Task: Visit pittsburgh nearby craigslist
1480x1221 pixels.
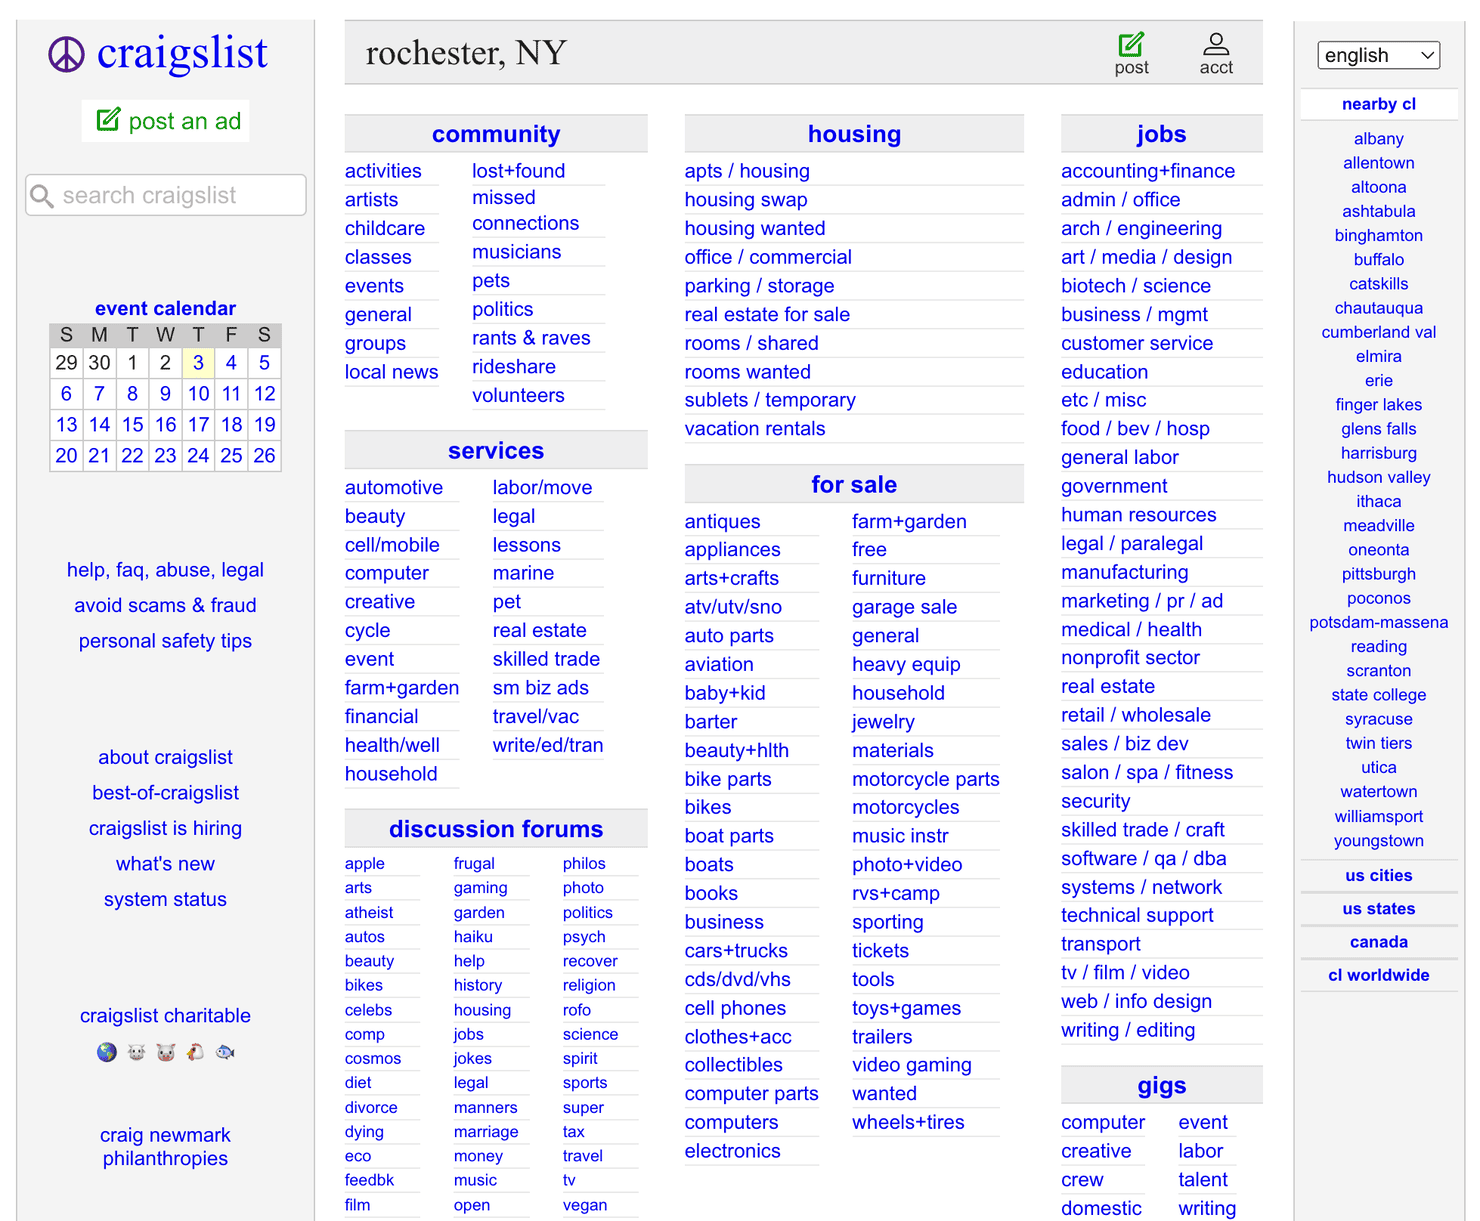Action: point(1378,574)
